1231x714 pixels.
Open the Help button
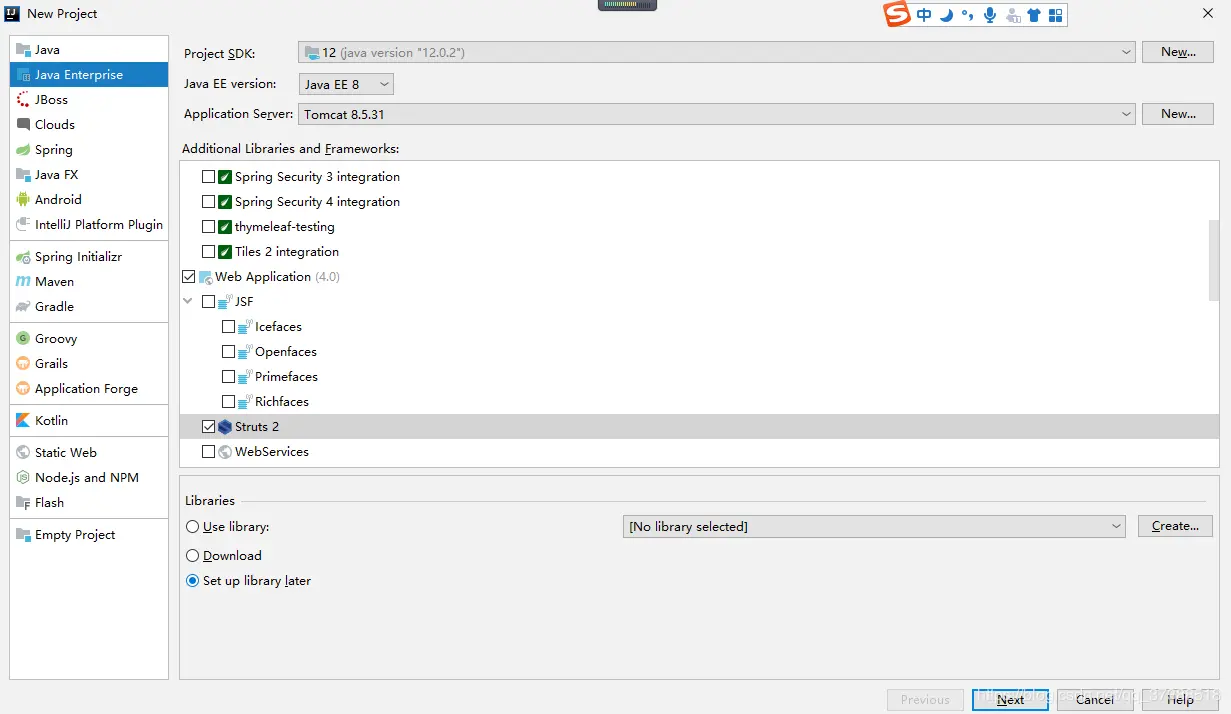coord(1180,699)
